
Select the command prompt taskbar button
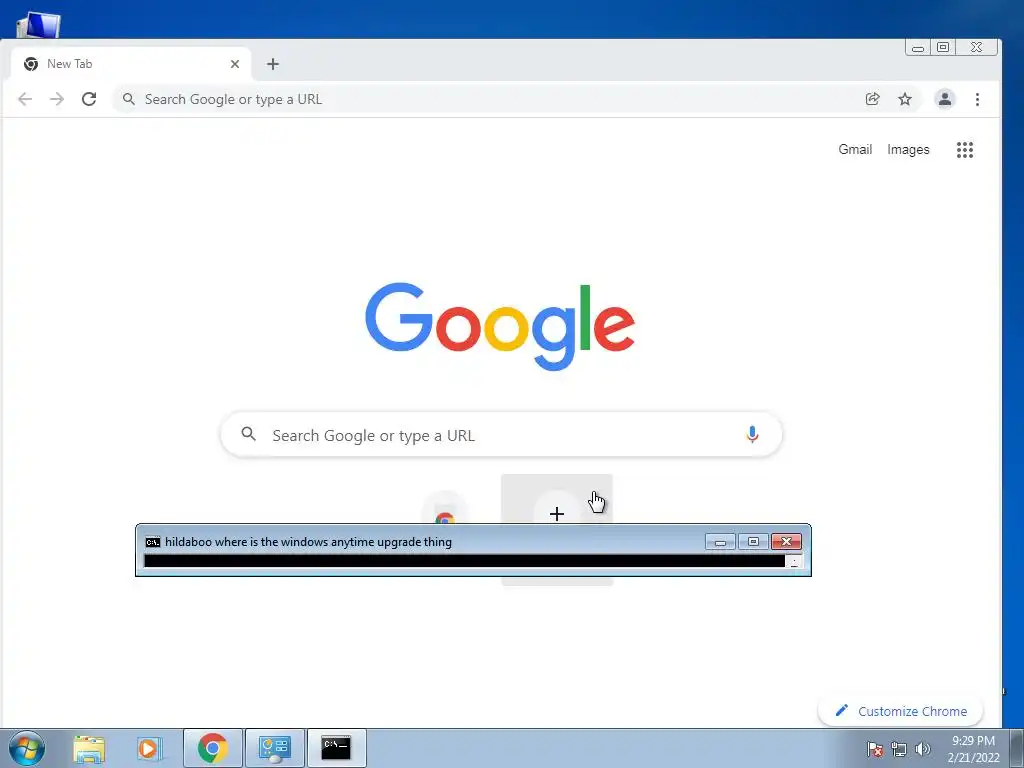tap(336, 748)
